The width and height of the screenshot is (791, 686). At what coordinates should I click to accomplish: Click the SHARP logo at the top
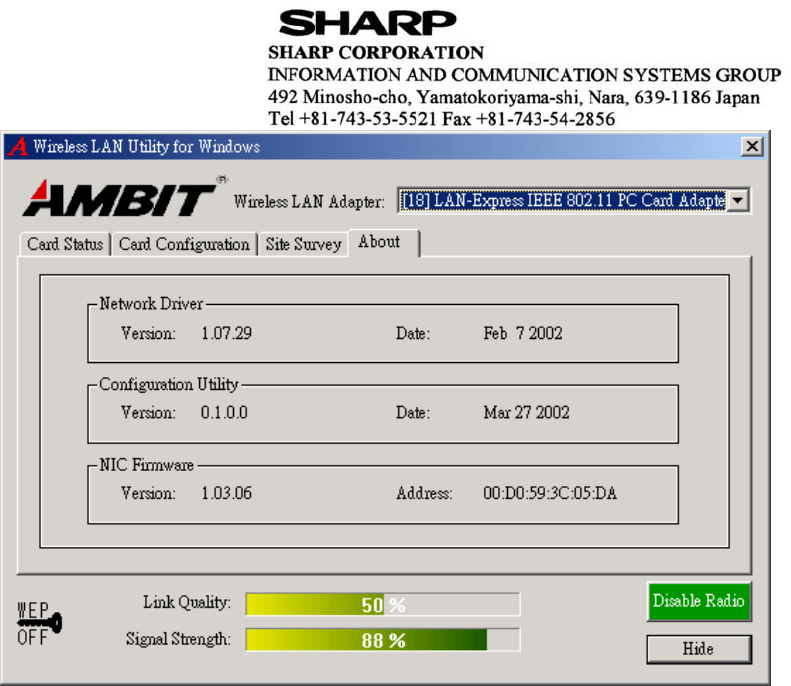[368, 23]
